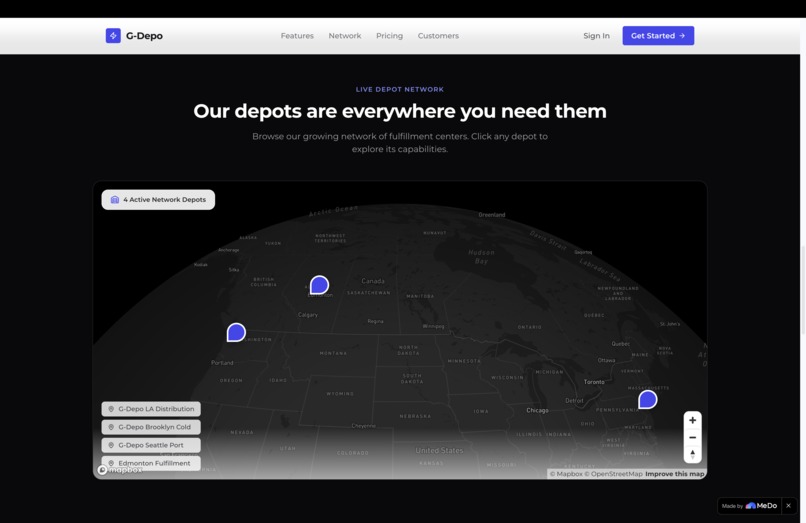Select the Edmonton depot map marker
This screenshot has height=523, width=806.
pos(319,285)
